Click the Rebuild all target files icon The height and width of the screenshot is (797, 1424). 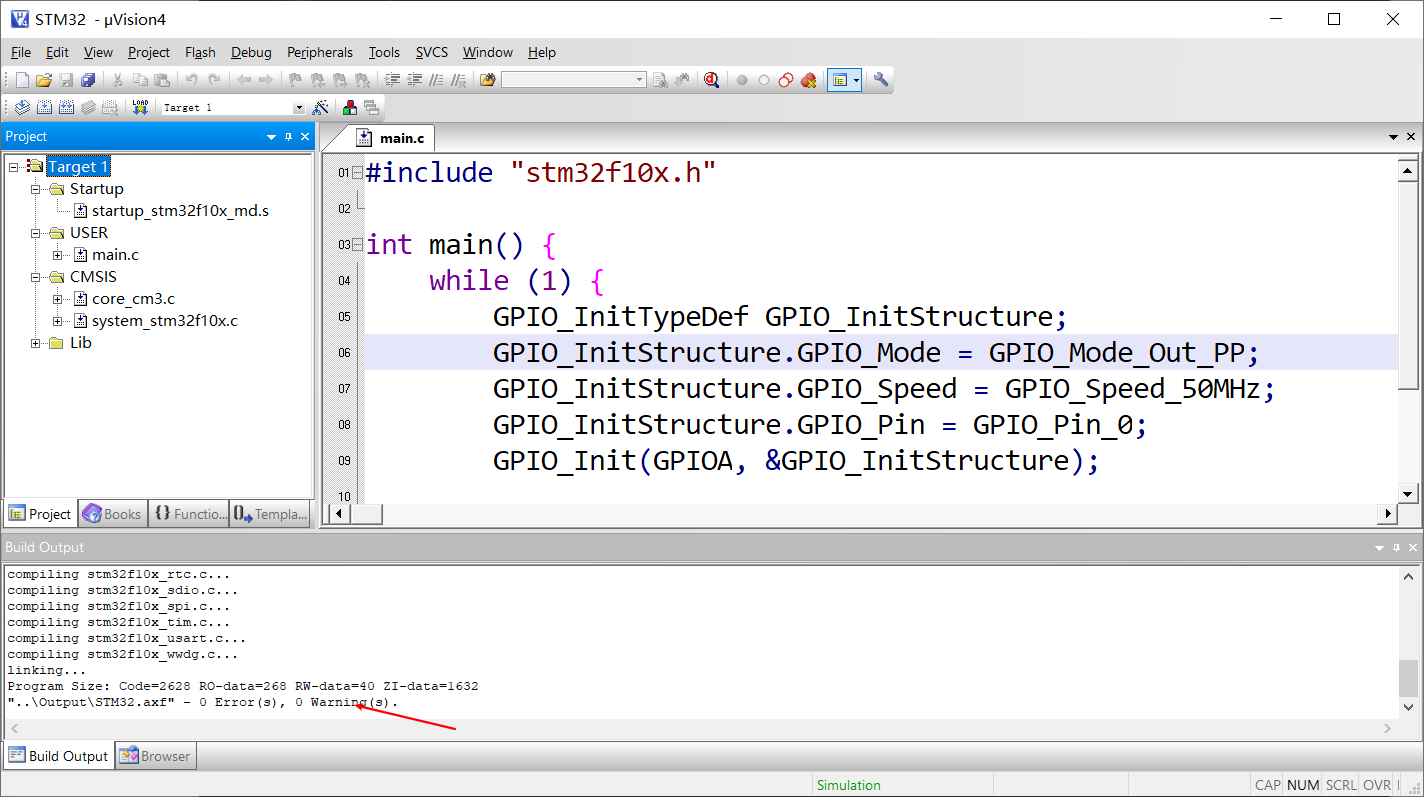point(67,107)
